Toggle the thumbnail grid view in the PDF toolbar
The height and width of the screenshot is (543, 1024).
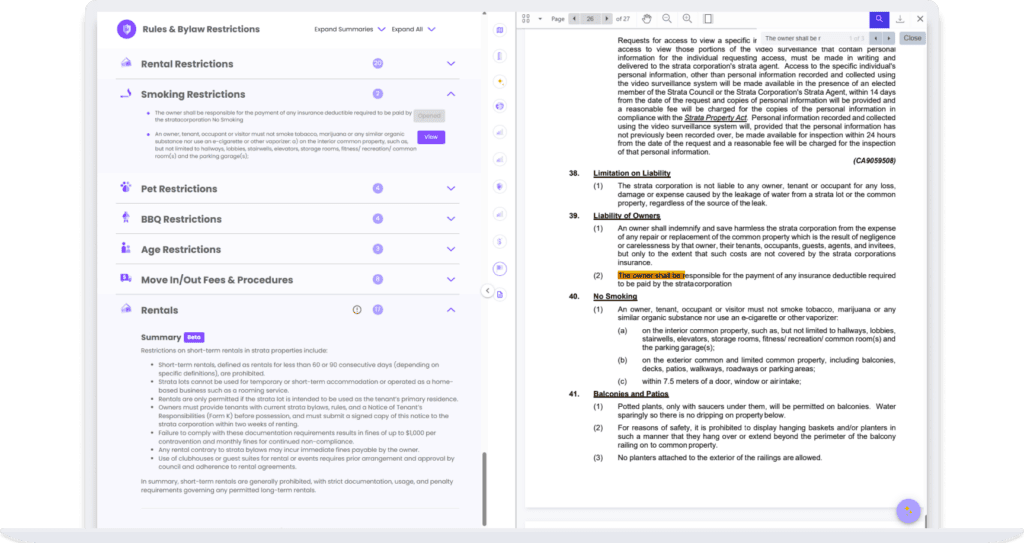[x=526, y=19]
